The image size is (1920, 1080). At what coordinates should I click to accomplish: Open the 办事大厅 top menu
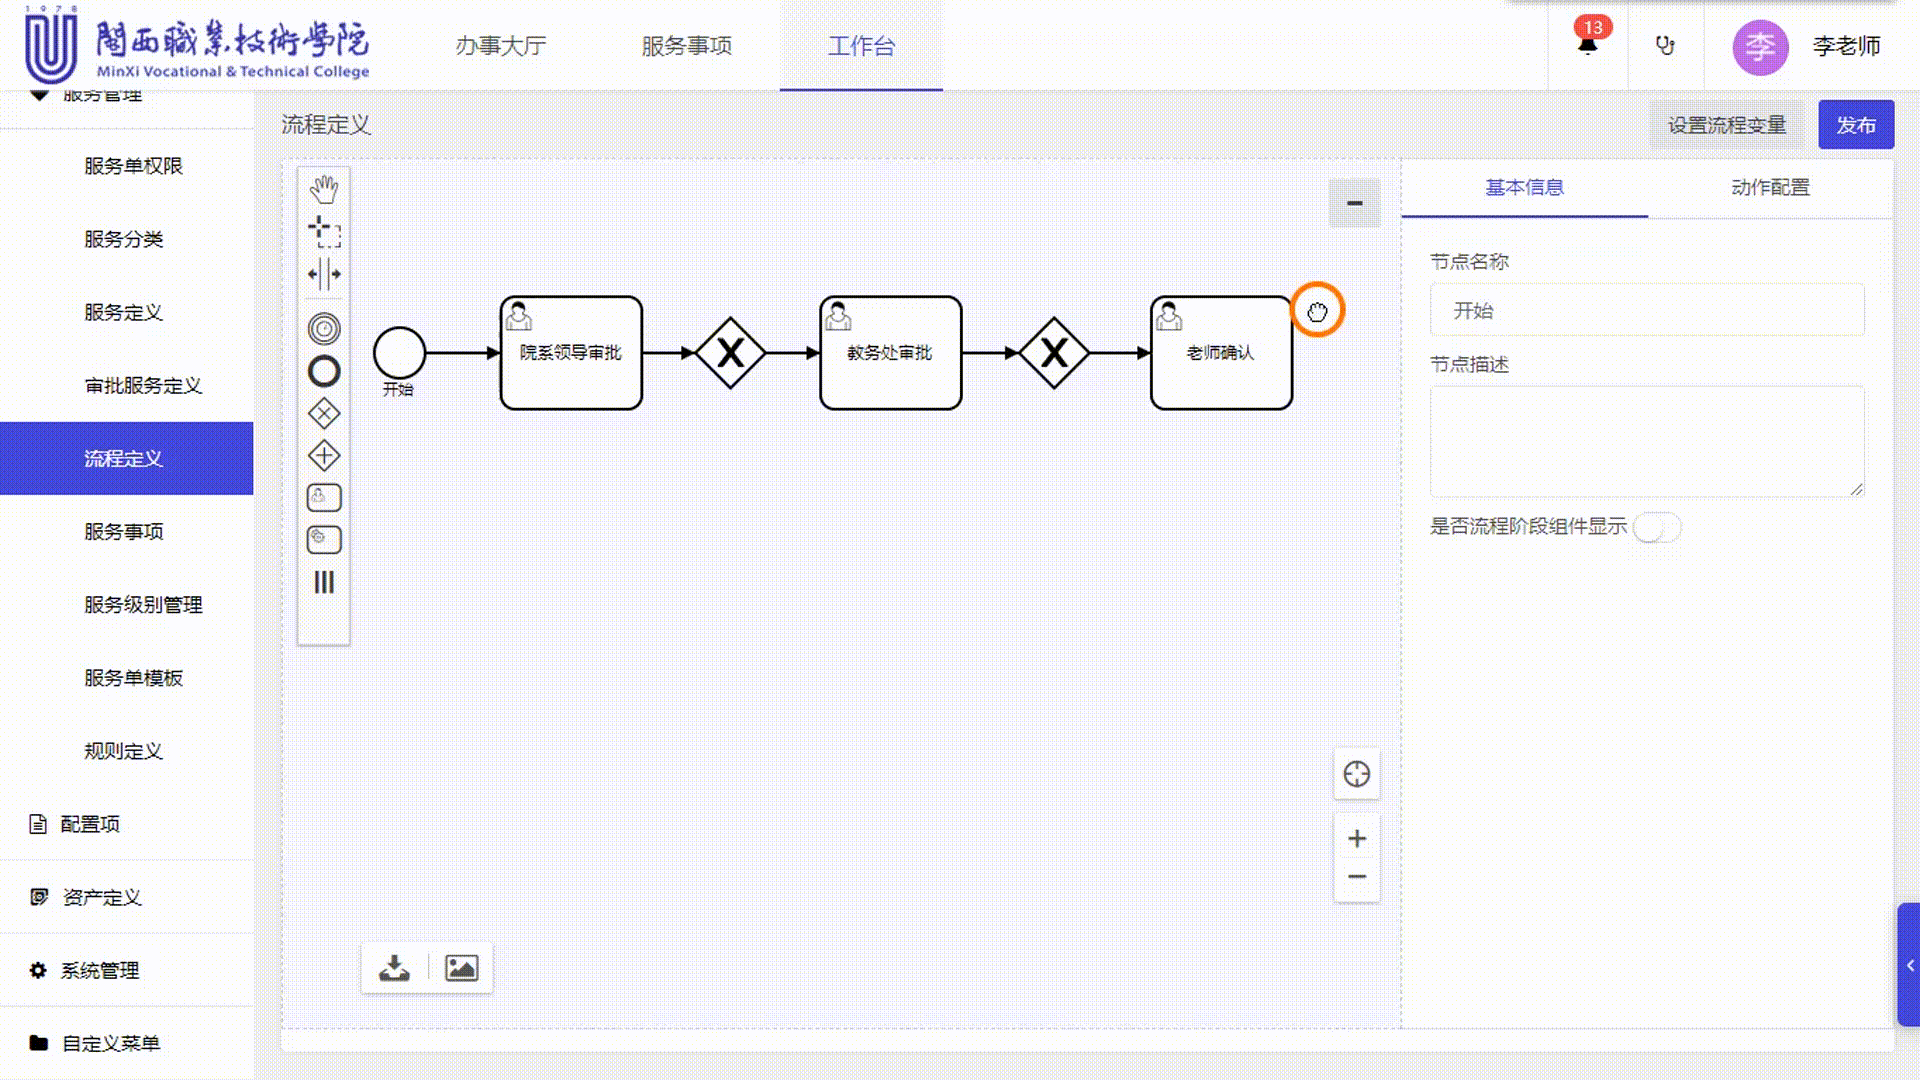tap(500, 46)
